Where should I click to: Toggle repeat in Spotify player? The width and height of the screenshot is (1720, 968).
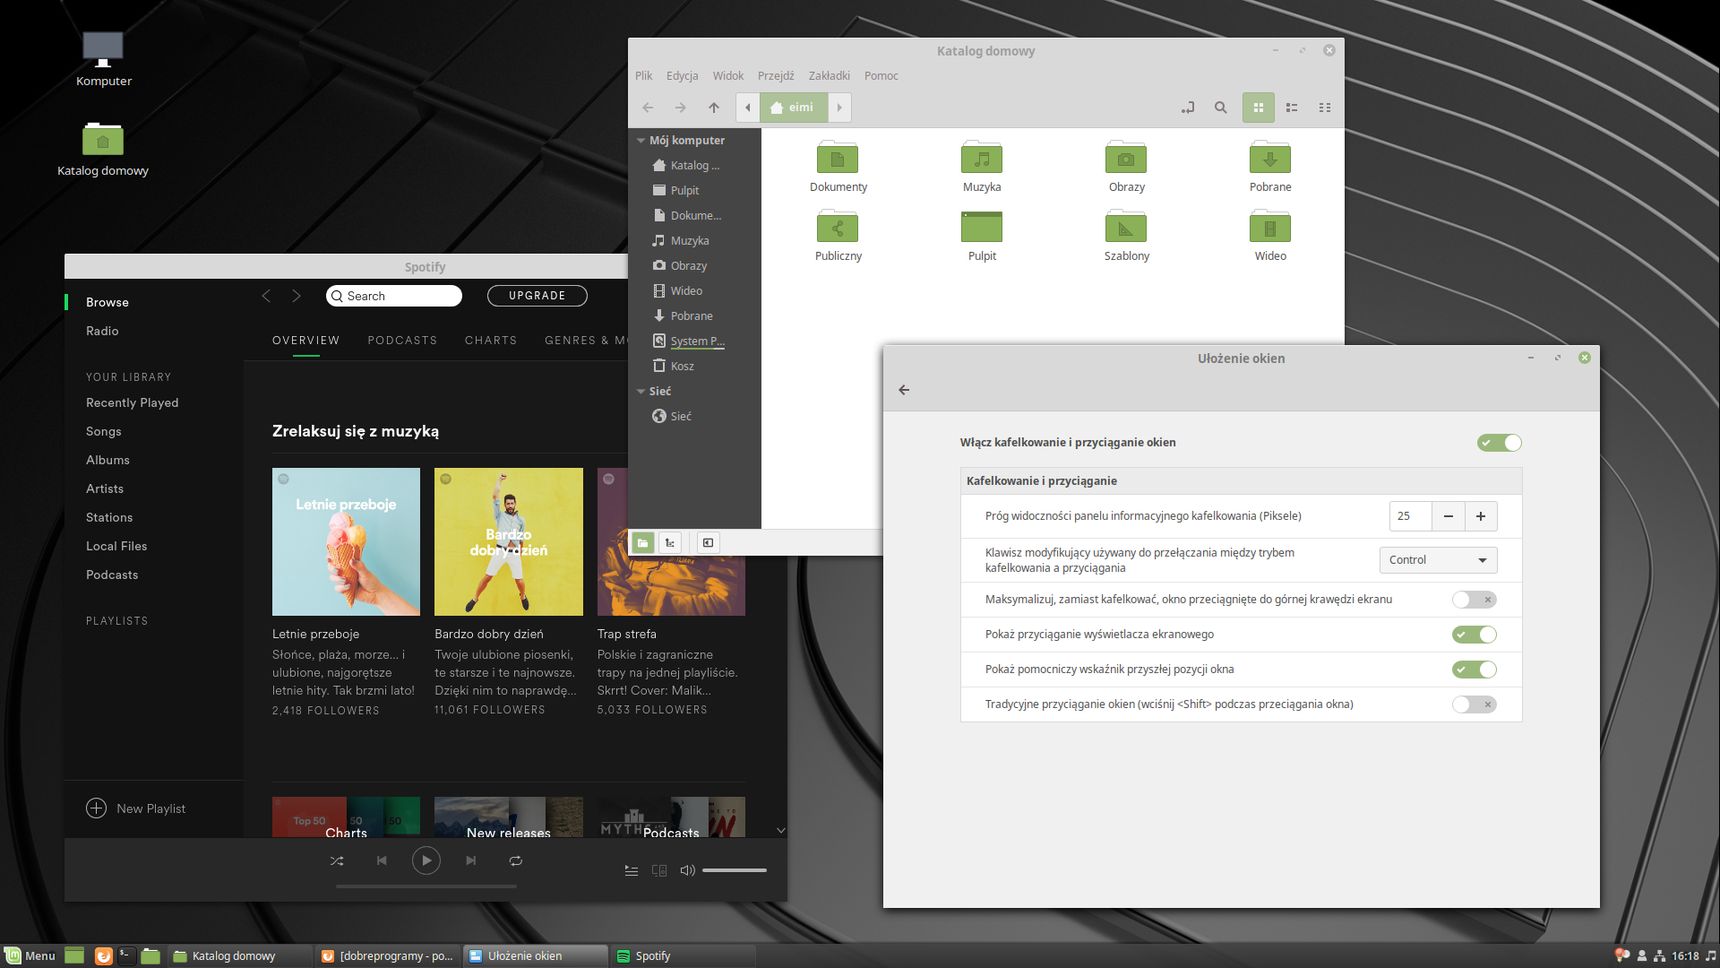tap(515, 860)
